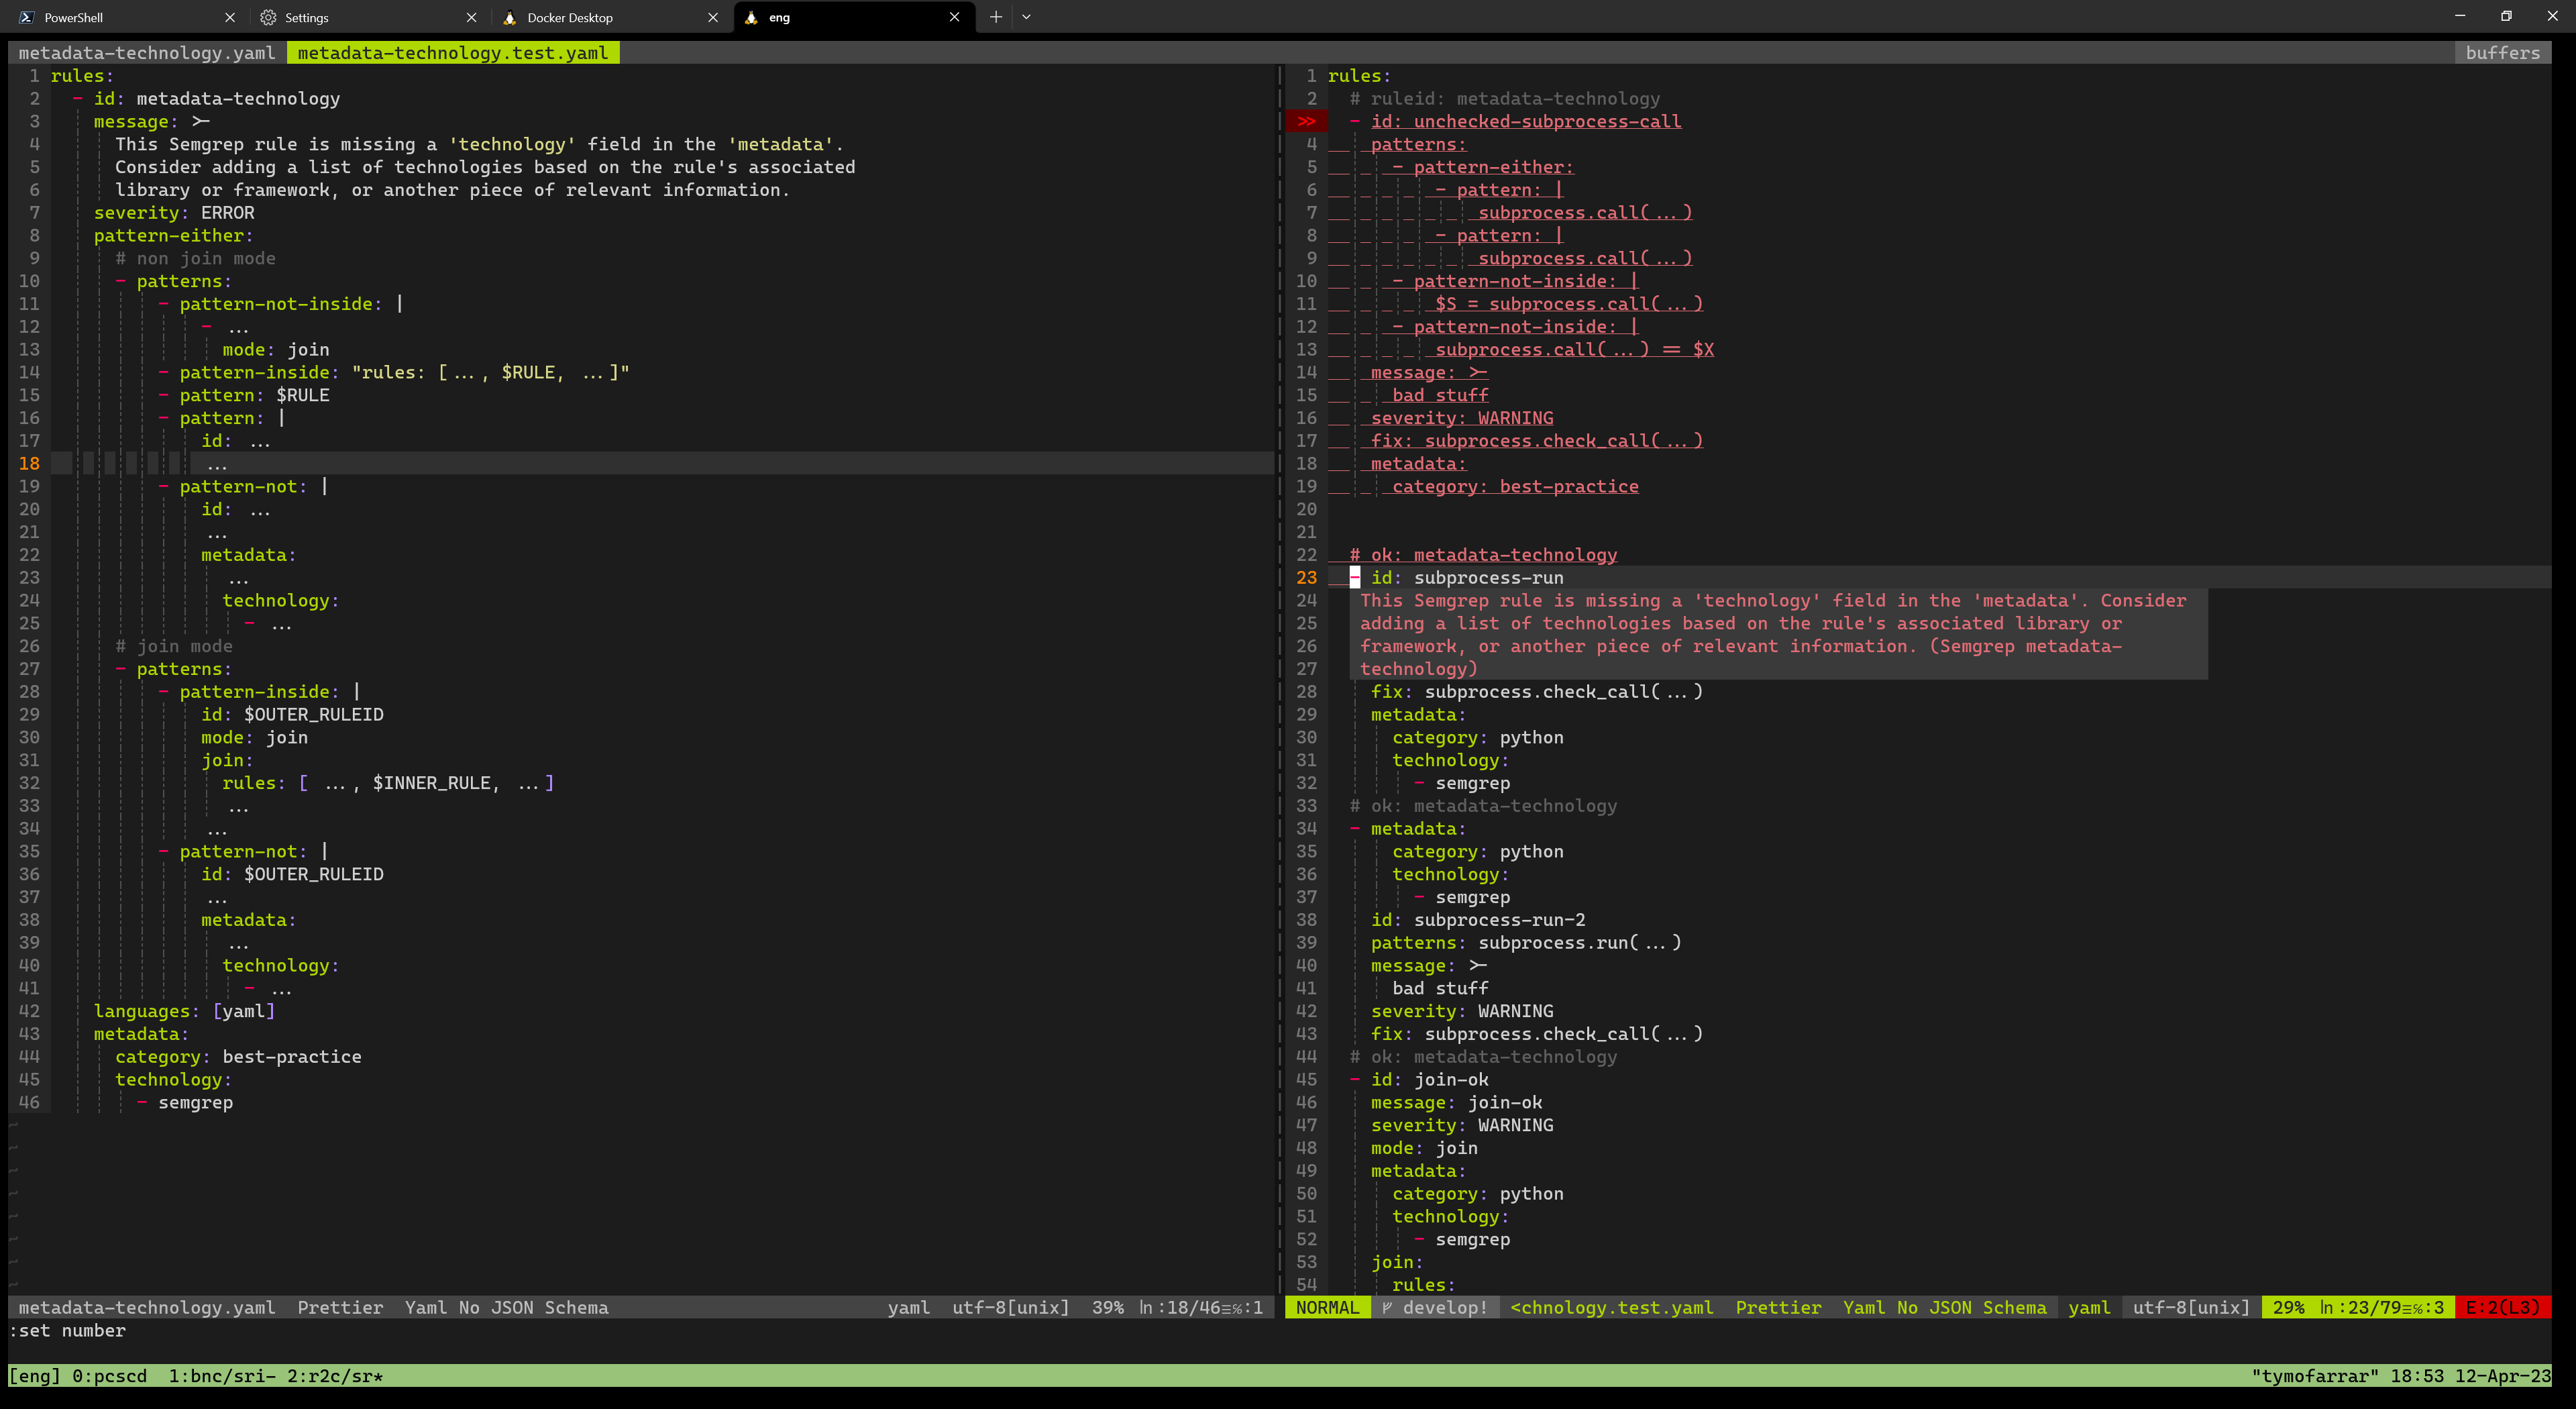
Task: Click the ln:23/79 line indicator
Action: 2383,1307
